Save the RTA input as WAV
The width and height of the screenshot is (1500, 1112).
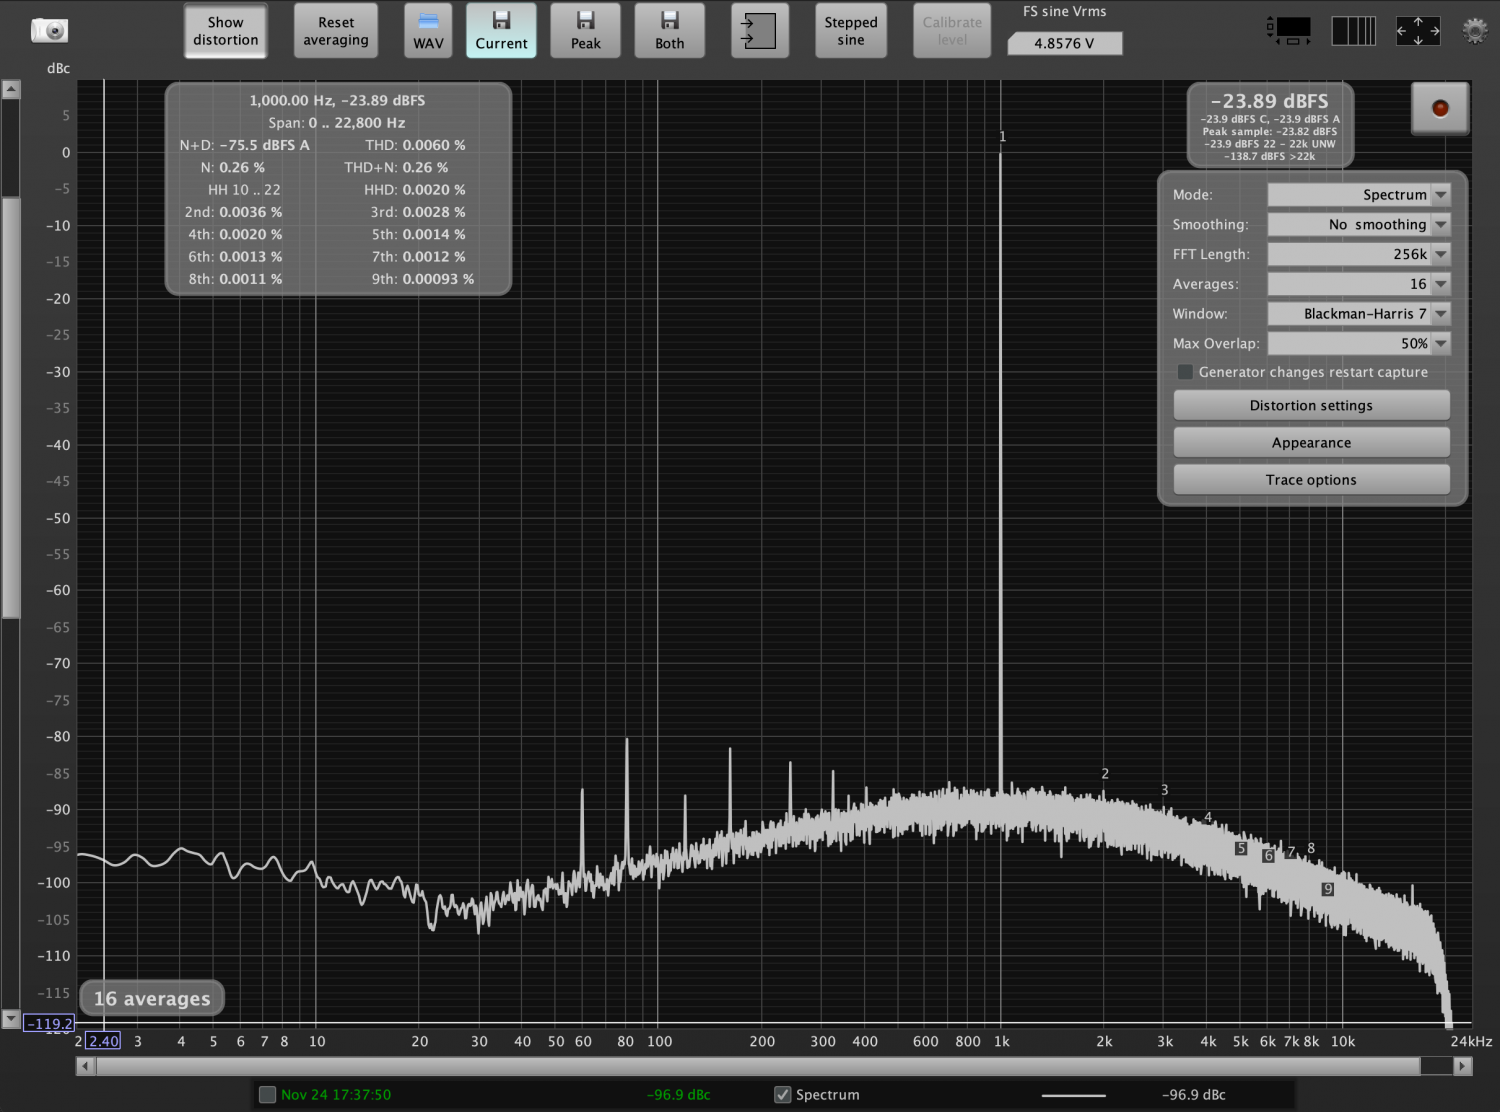tap(428, 31)
